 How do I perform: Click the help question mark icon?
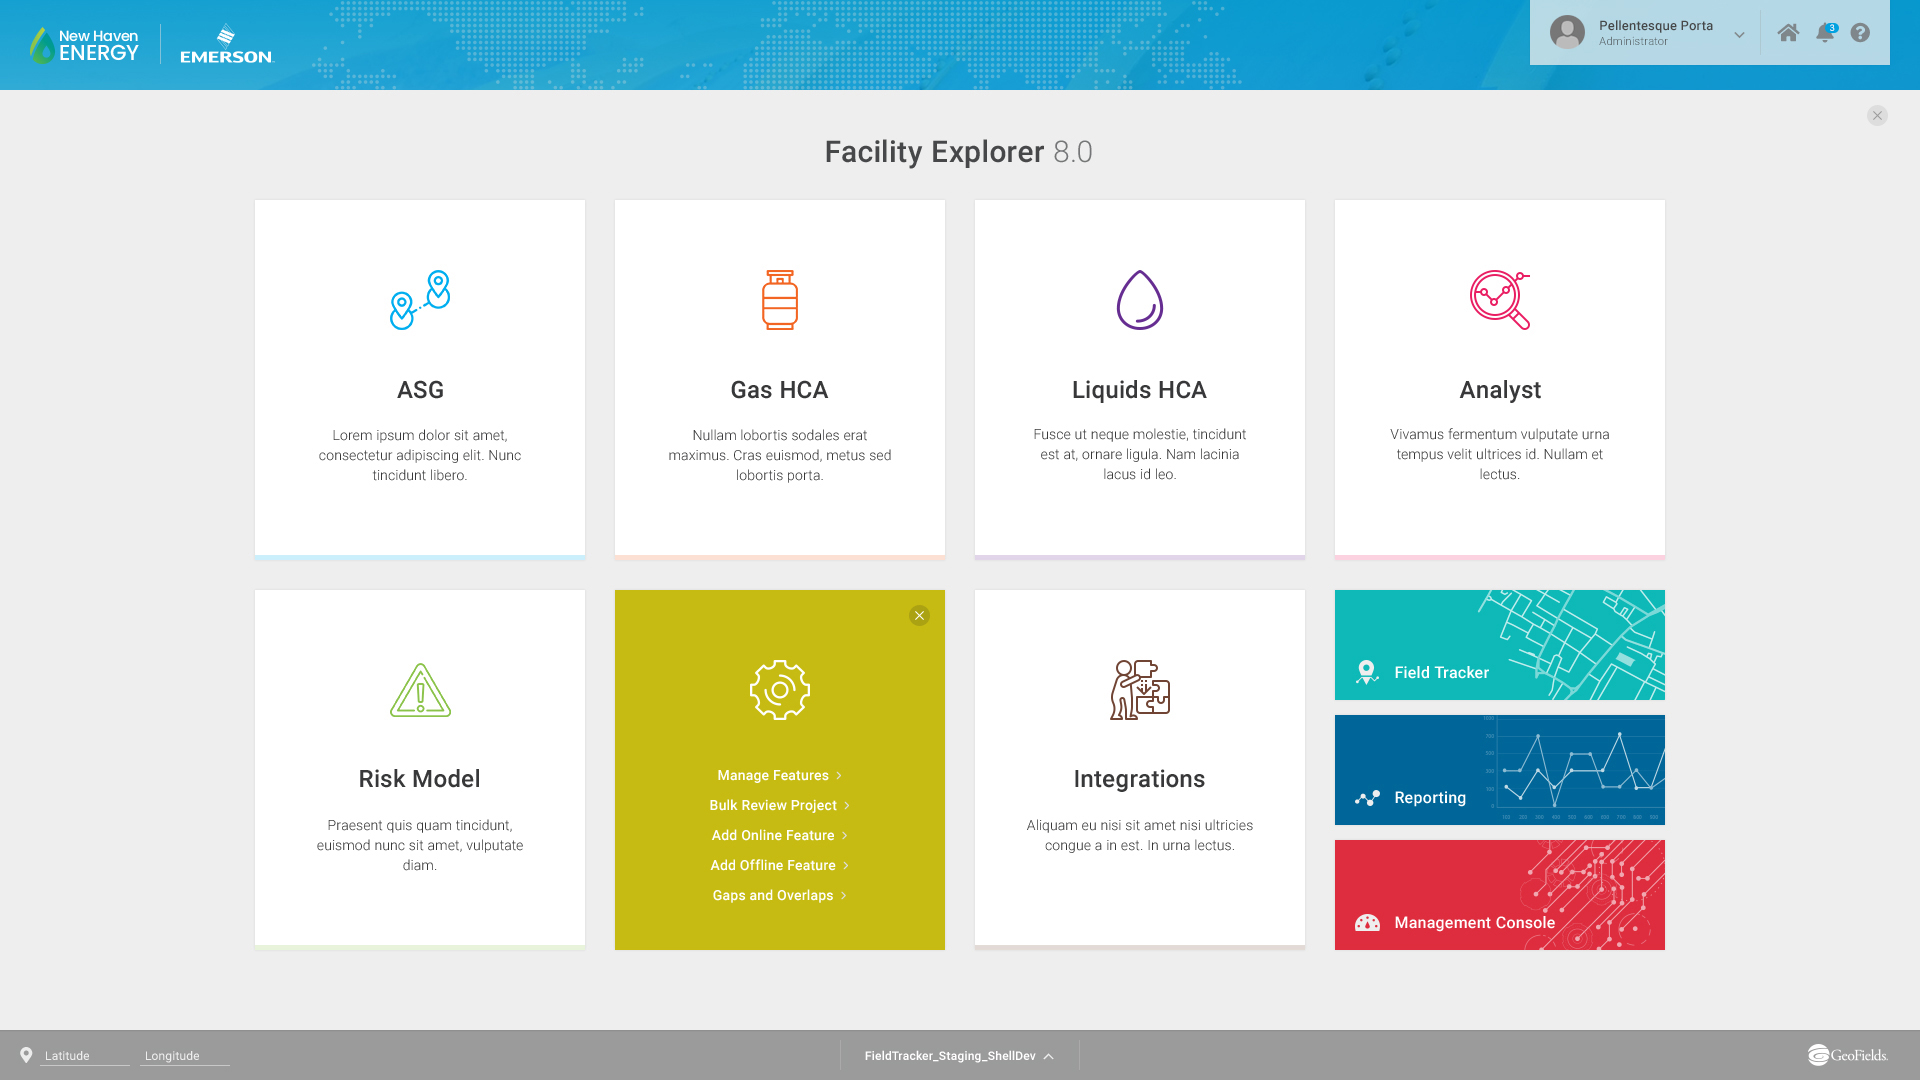[1861, 33]
